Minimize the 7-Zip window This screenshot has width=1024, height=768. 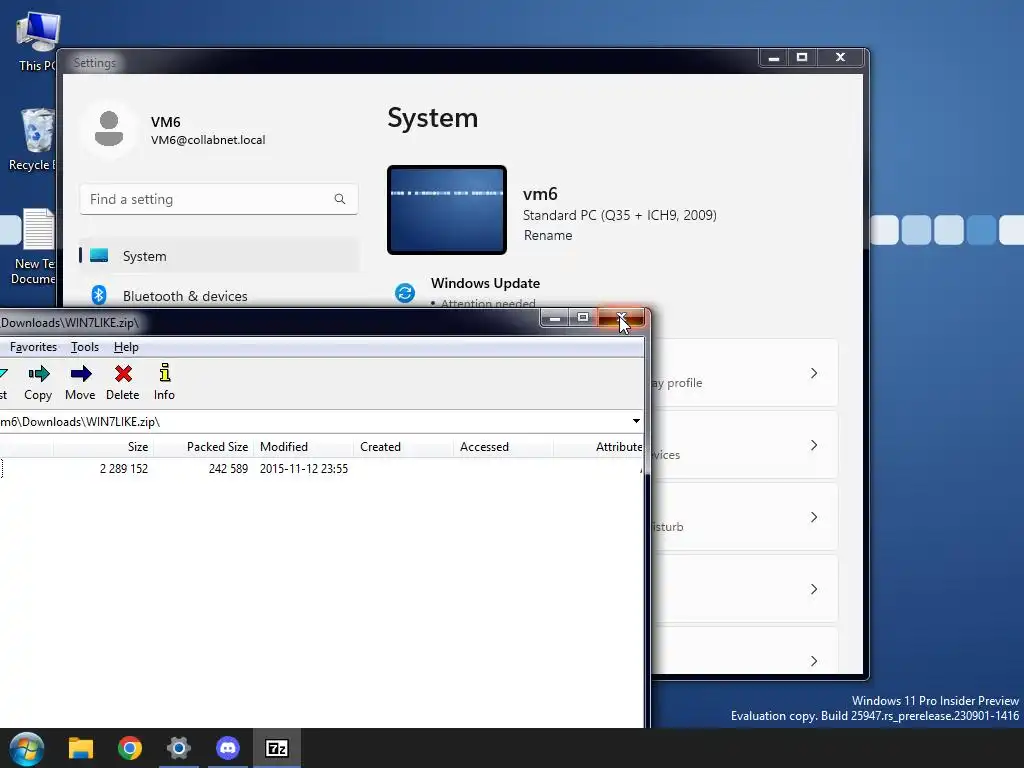554,318
